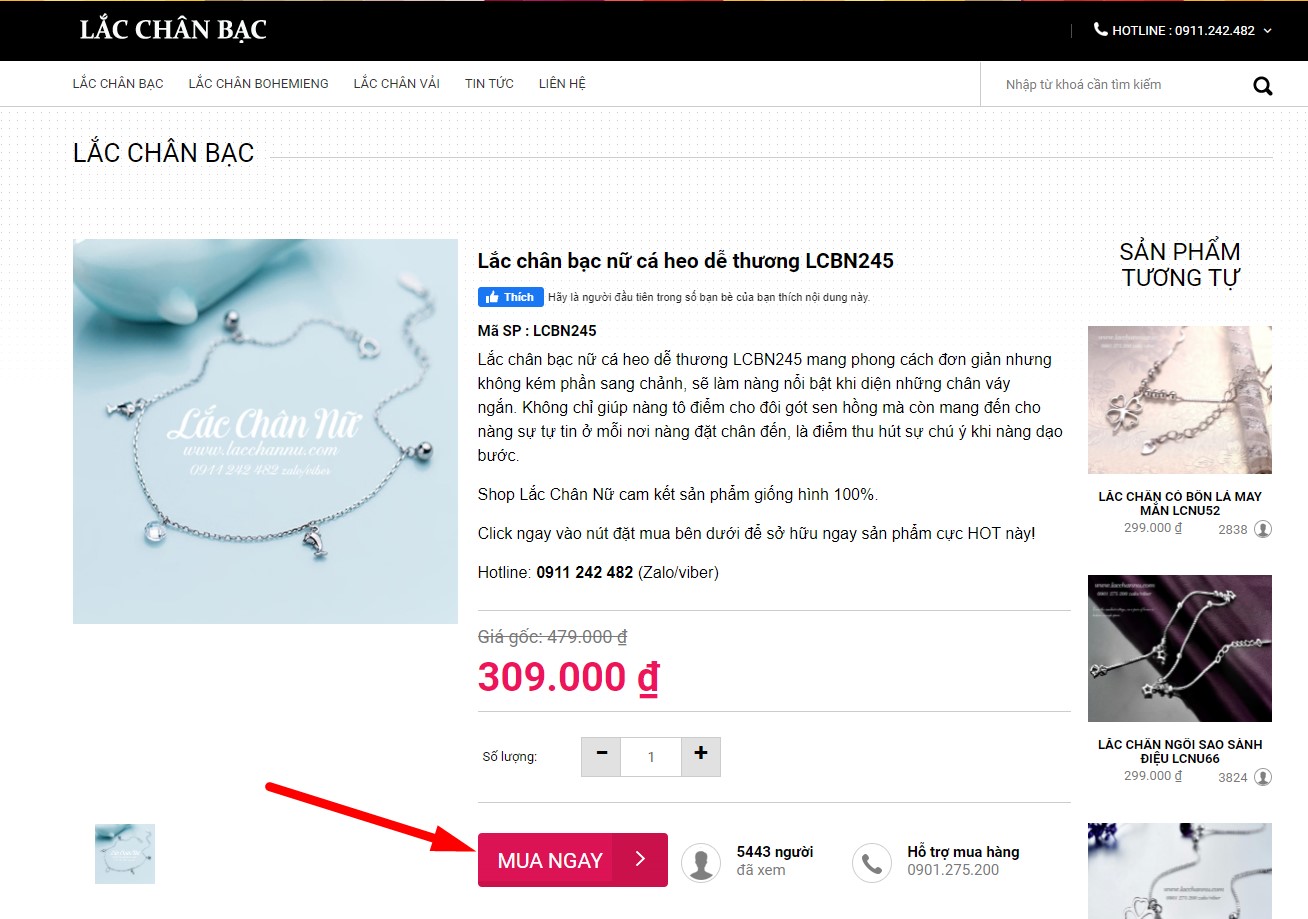This screenshot has height=919, width=1308.
Task: Click the LẮC CHÂN BẠC site logo
Action: coord(173,30)
